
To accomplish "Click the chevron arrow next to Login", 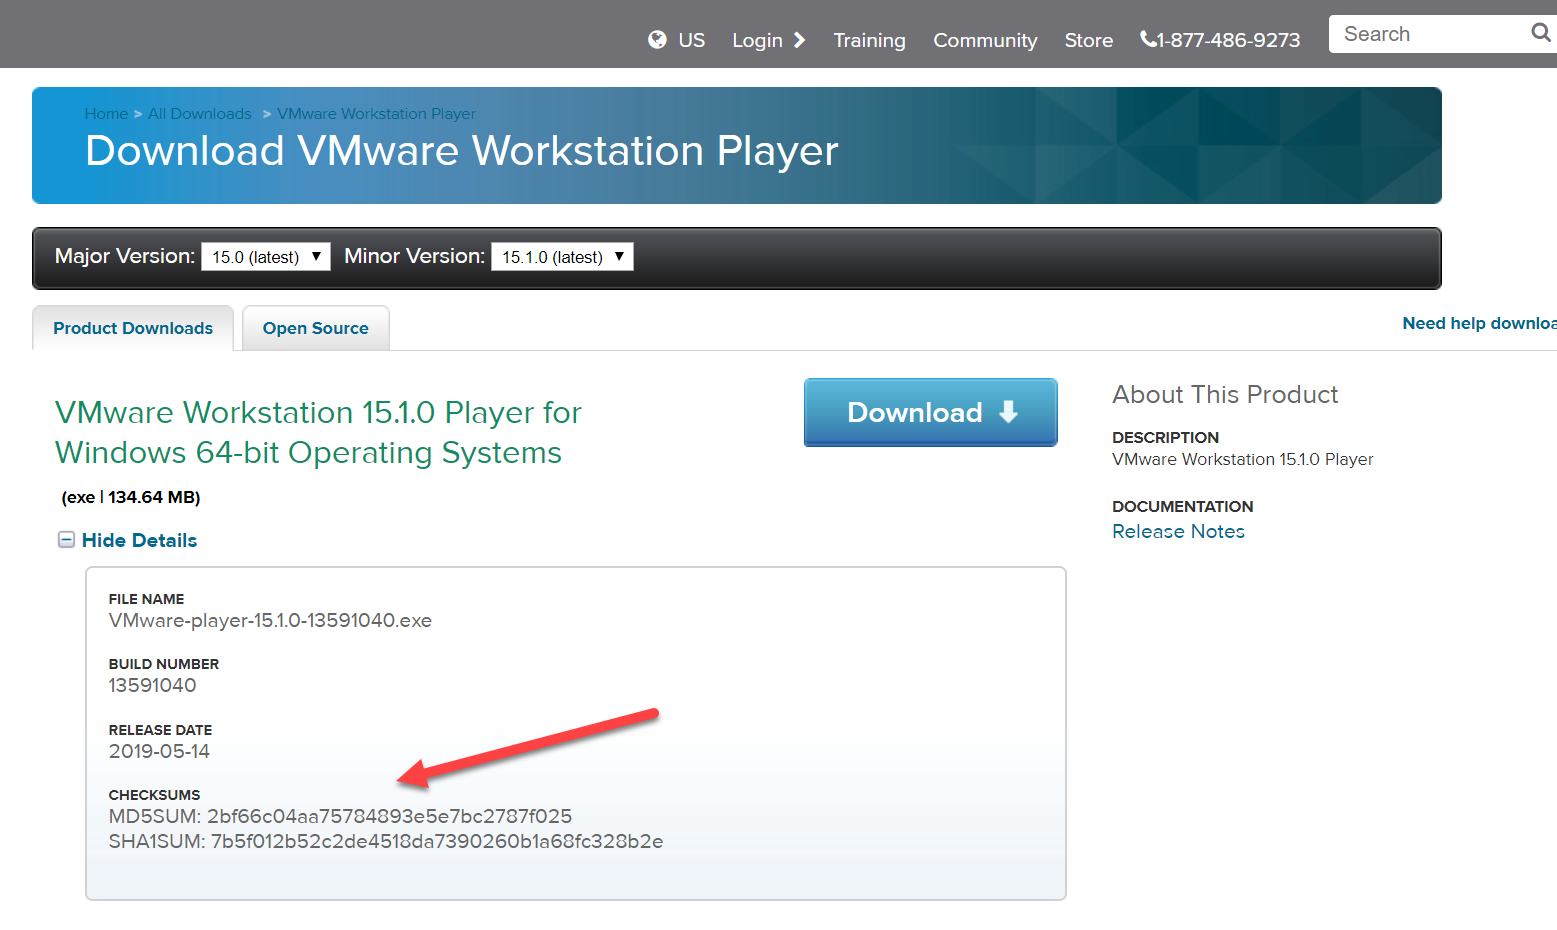I will tap(799, 40).
